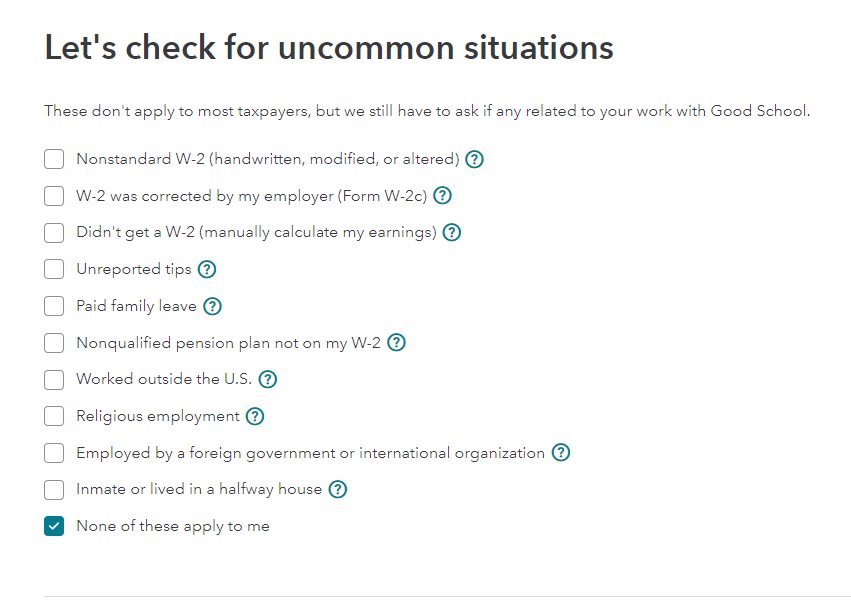Check the Nonstandard W-2 checkbox
The height and width of the screenshot is (607, 851).
tap(54, 159)
